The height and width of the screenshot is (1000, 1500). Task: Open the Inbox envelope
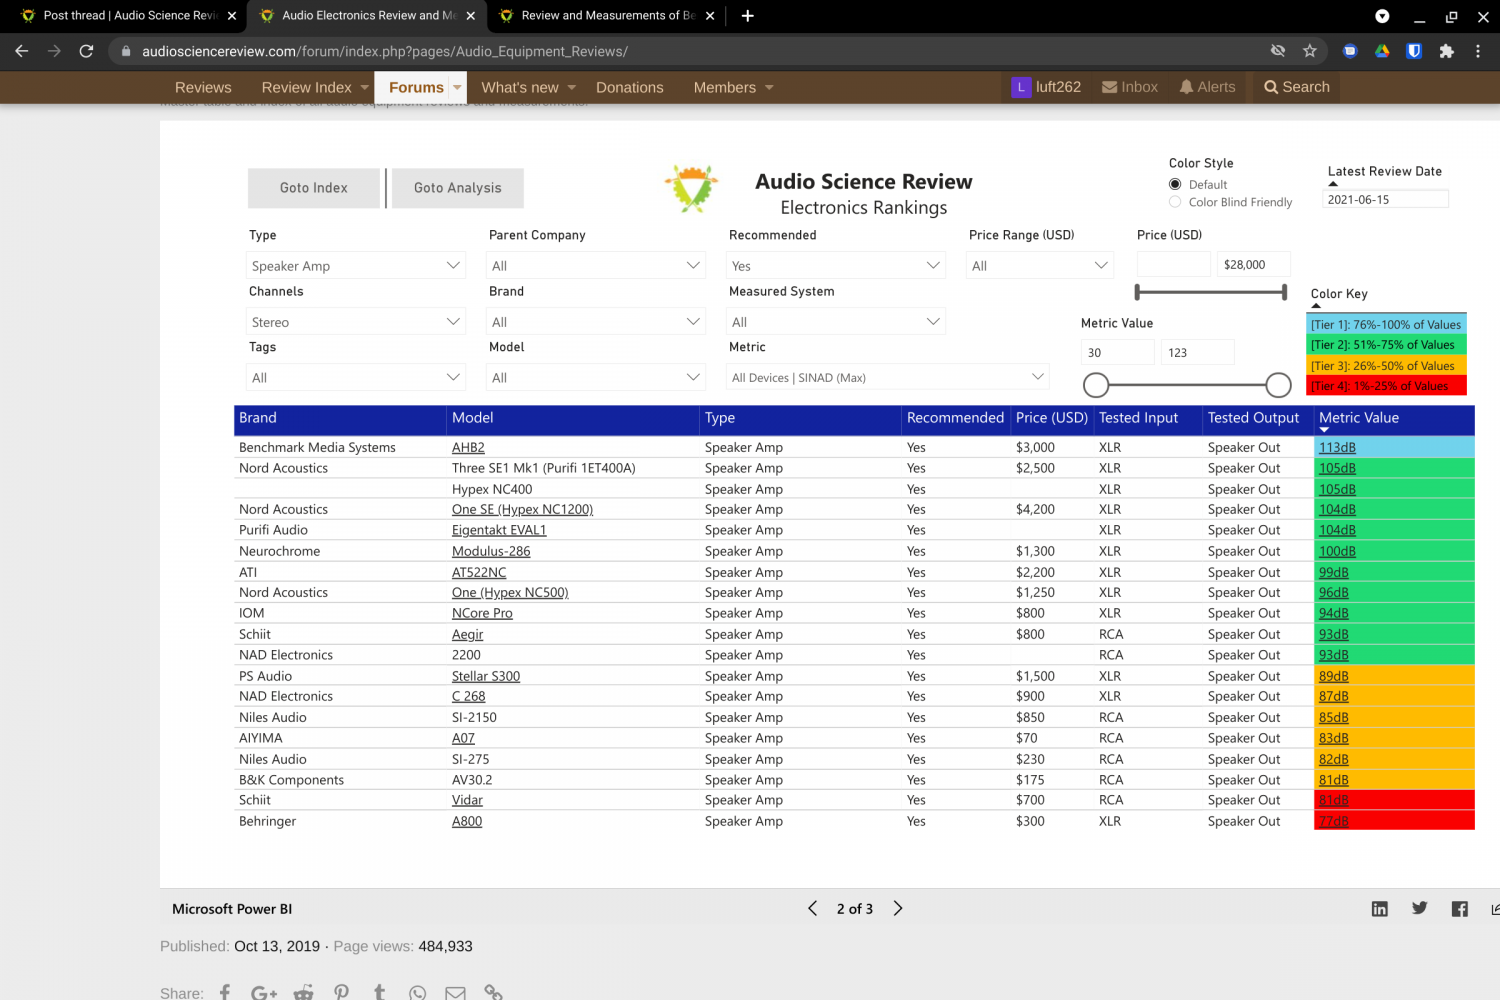pyautogui.click(x=1130, y=87)
